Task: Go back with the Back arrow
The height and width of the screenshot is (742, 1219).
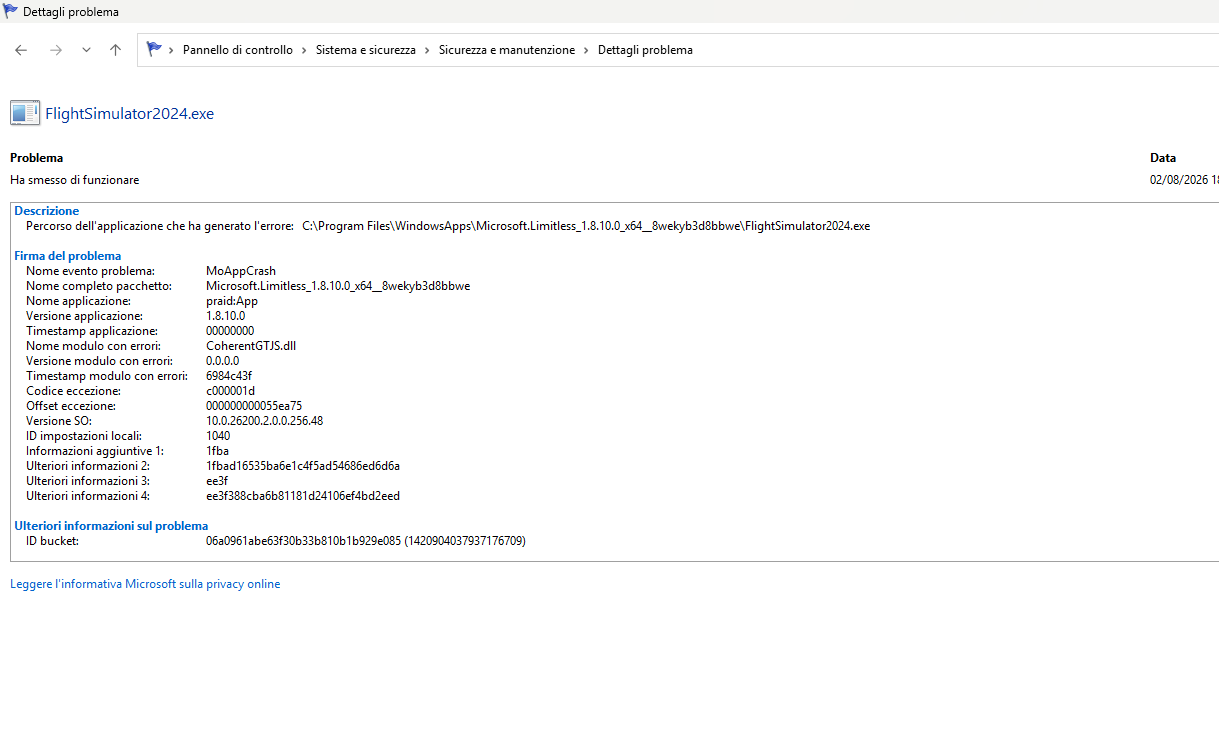Action: (21, 50)
